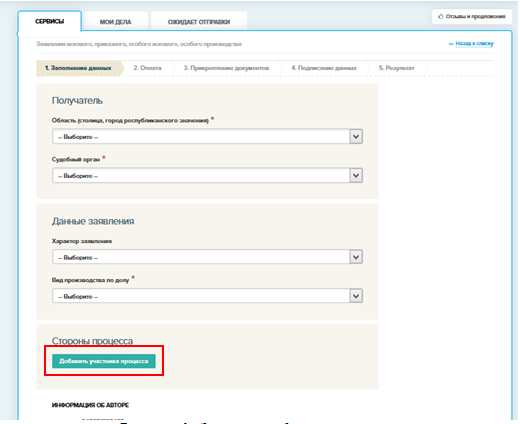Open the Судебный орган dropdown field
The height and width of the screenshot is (424, 520).
tap(207, 176)
